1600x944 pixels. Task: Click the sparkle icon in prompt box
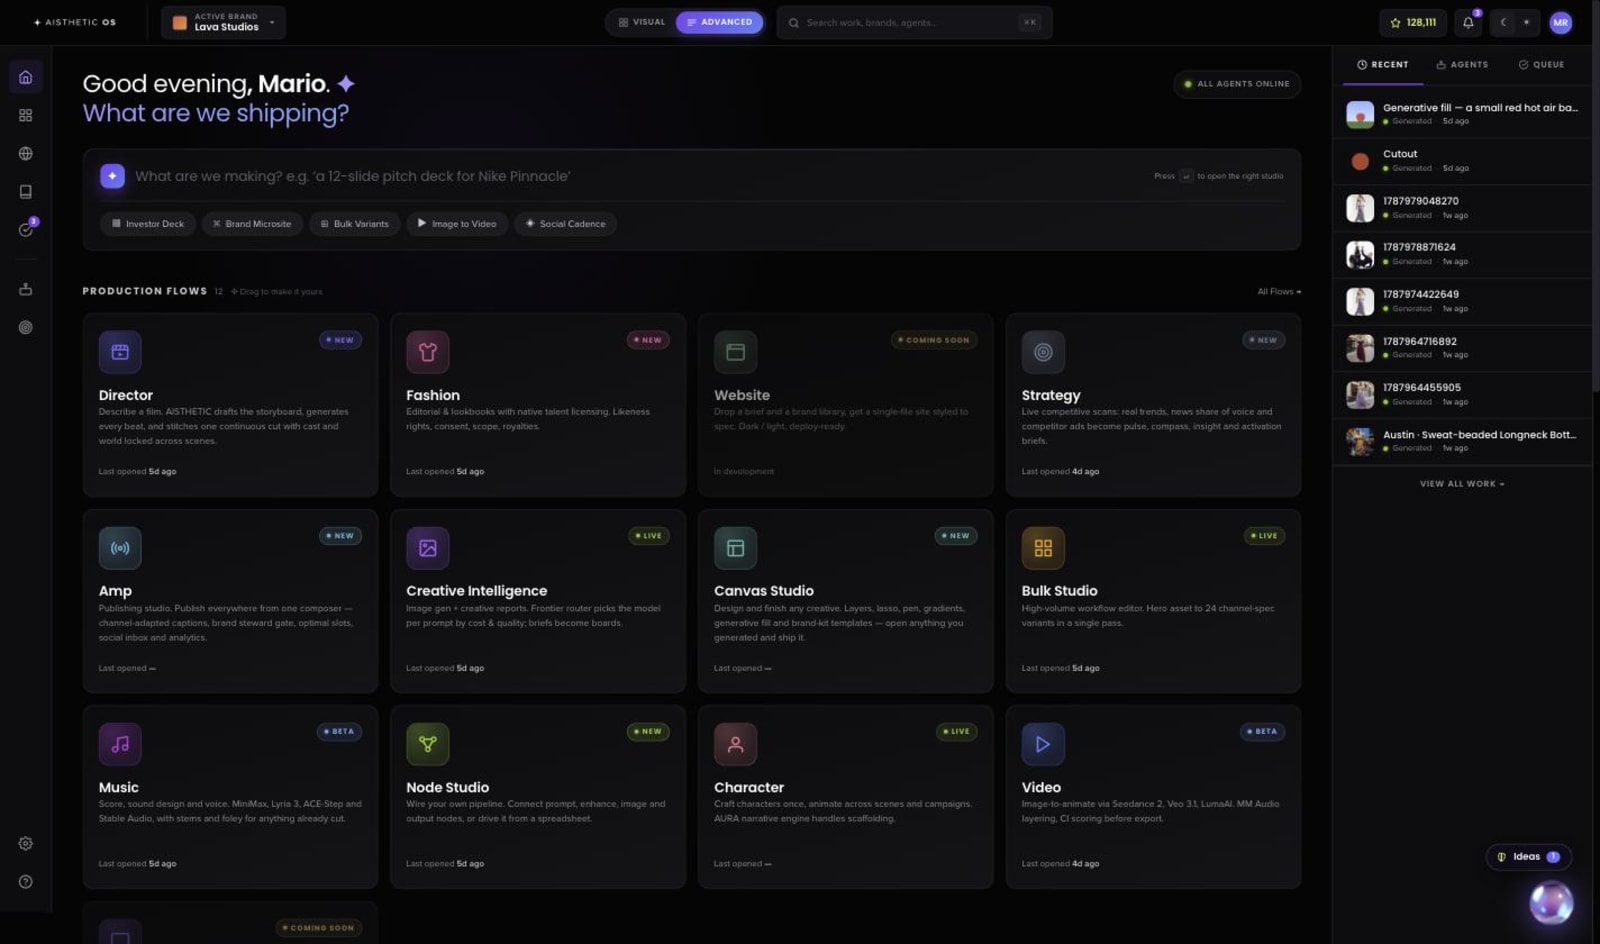point(112,176)
